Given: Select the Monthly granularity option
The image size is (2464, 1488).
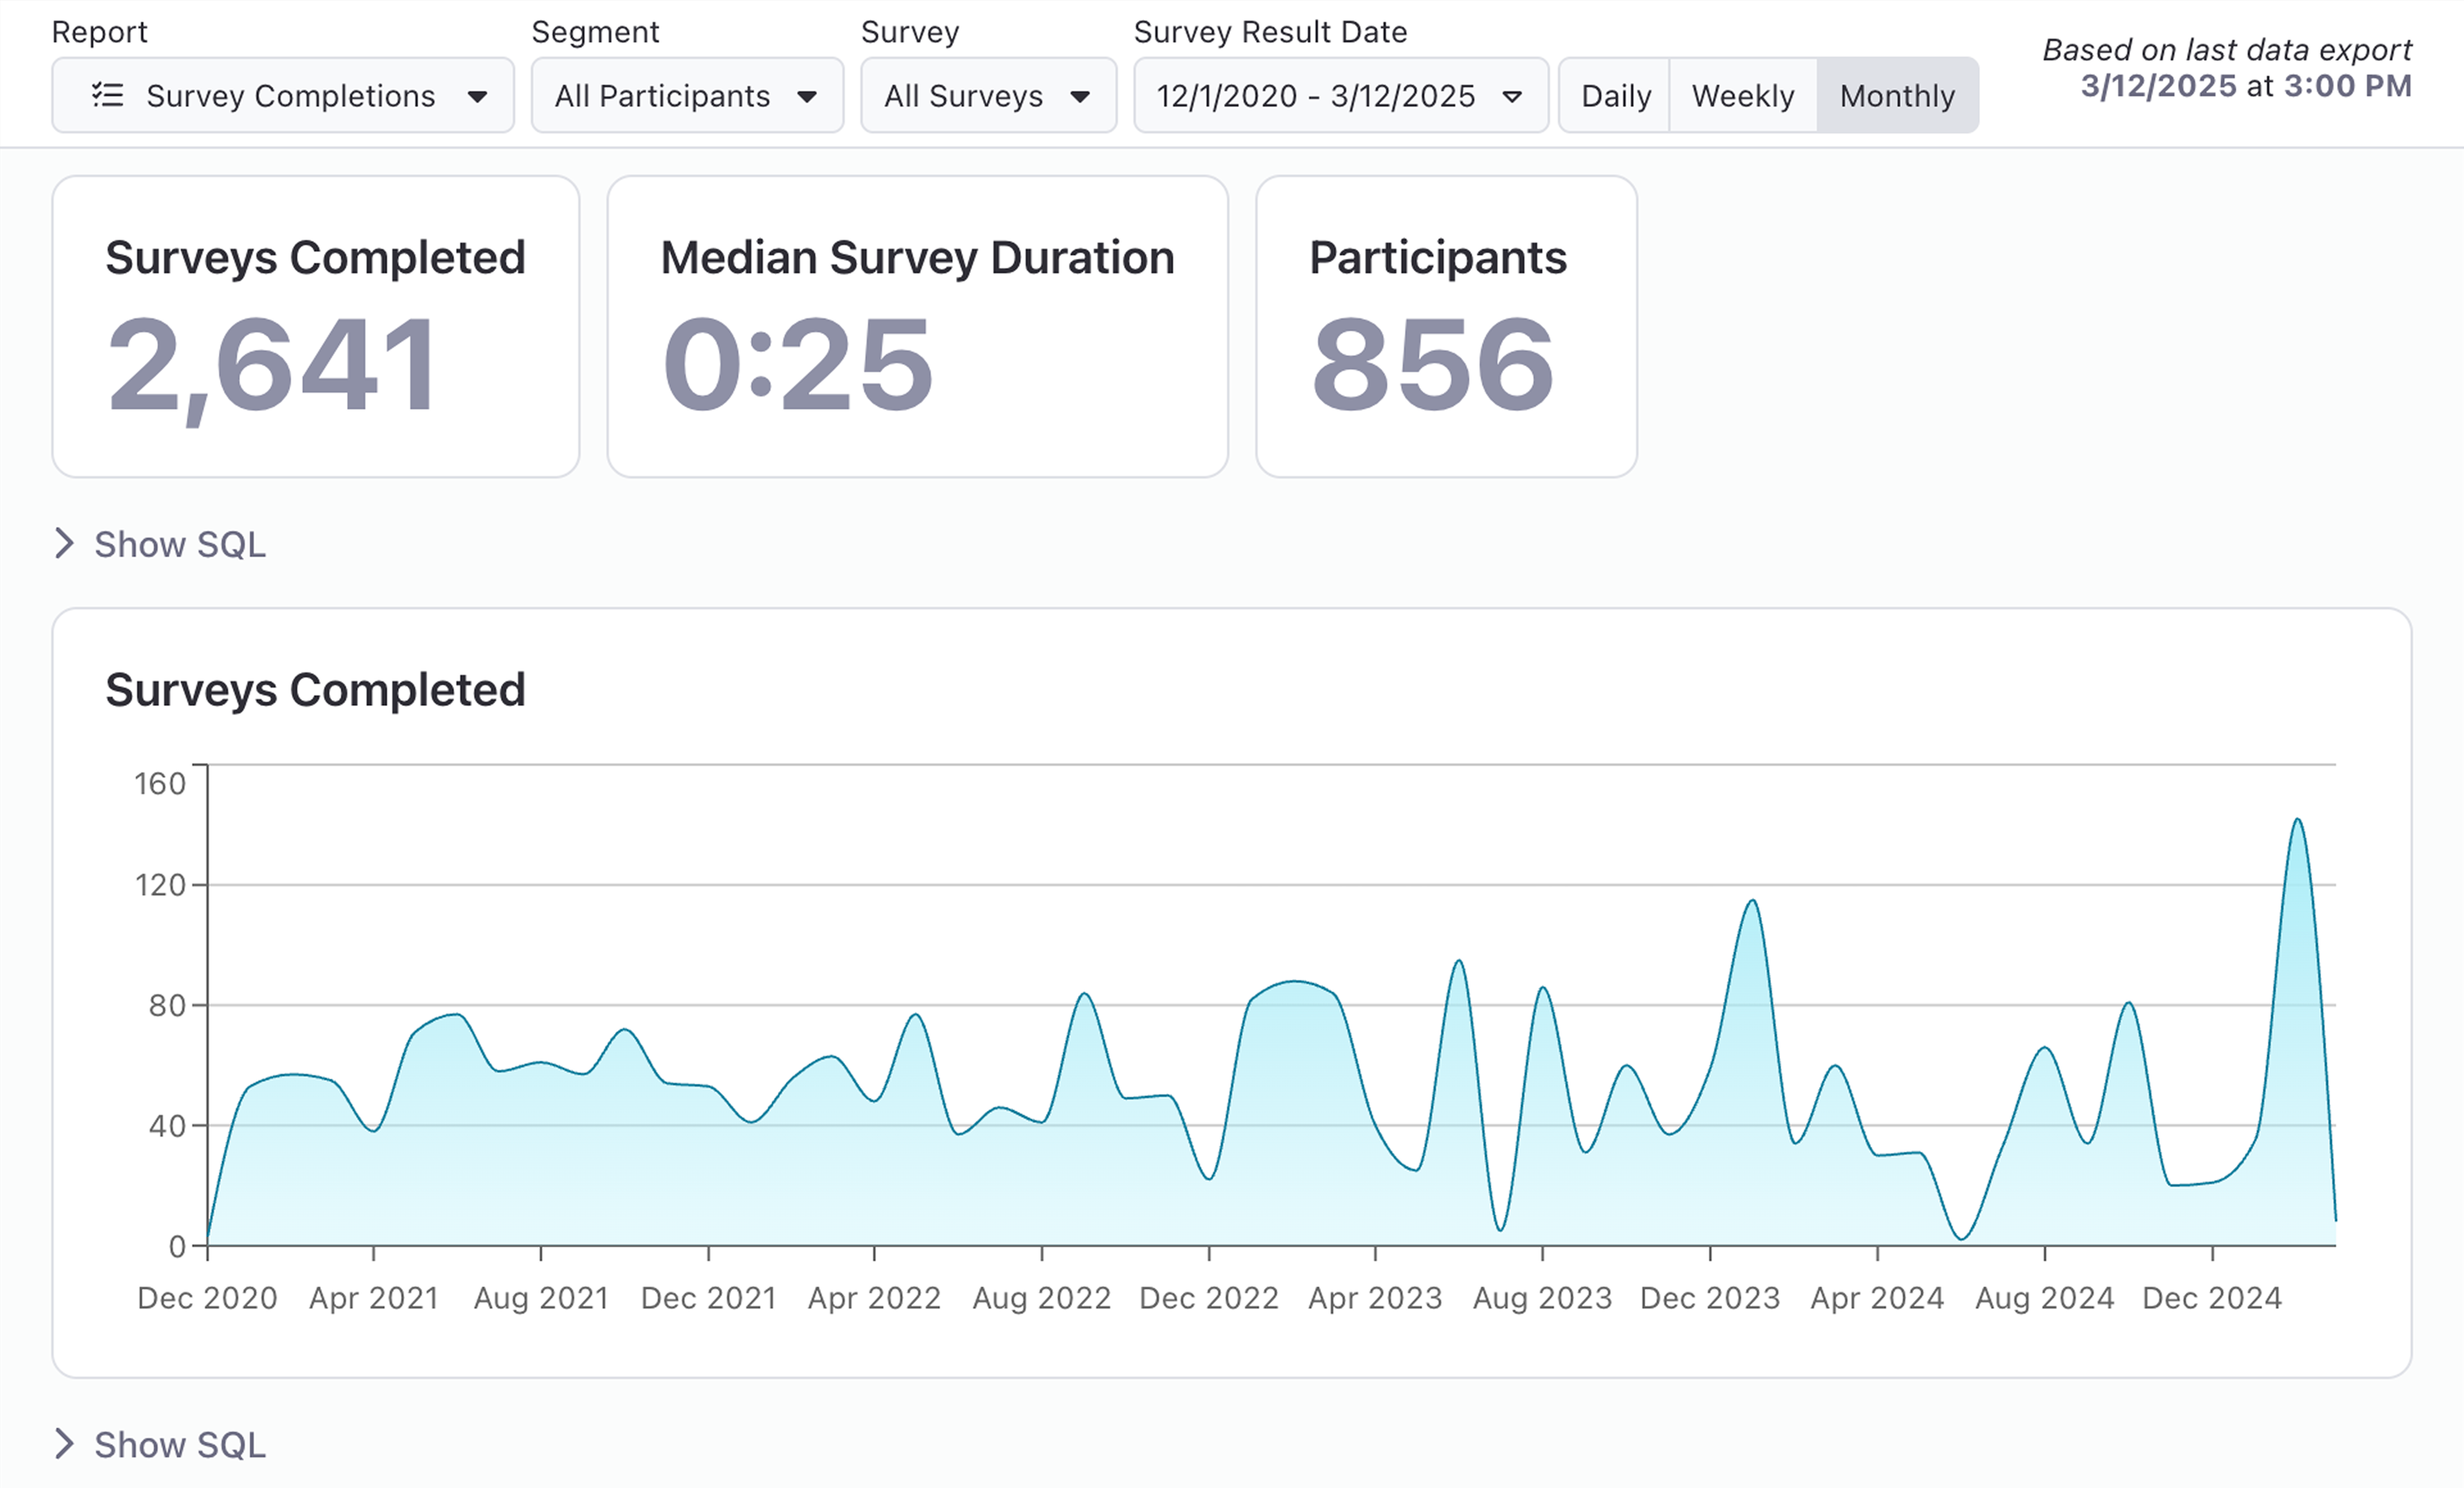Looking at the screenshot, I should click(x=1897, y=96).
